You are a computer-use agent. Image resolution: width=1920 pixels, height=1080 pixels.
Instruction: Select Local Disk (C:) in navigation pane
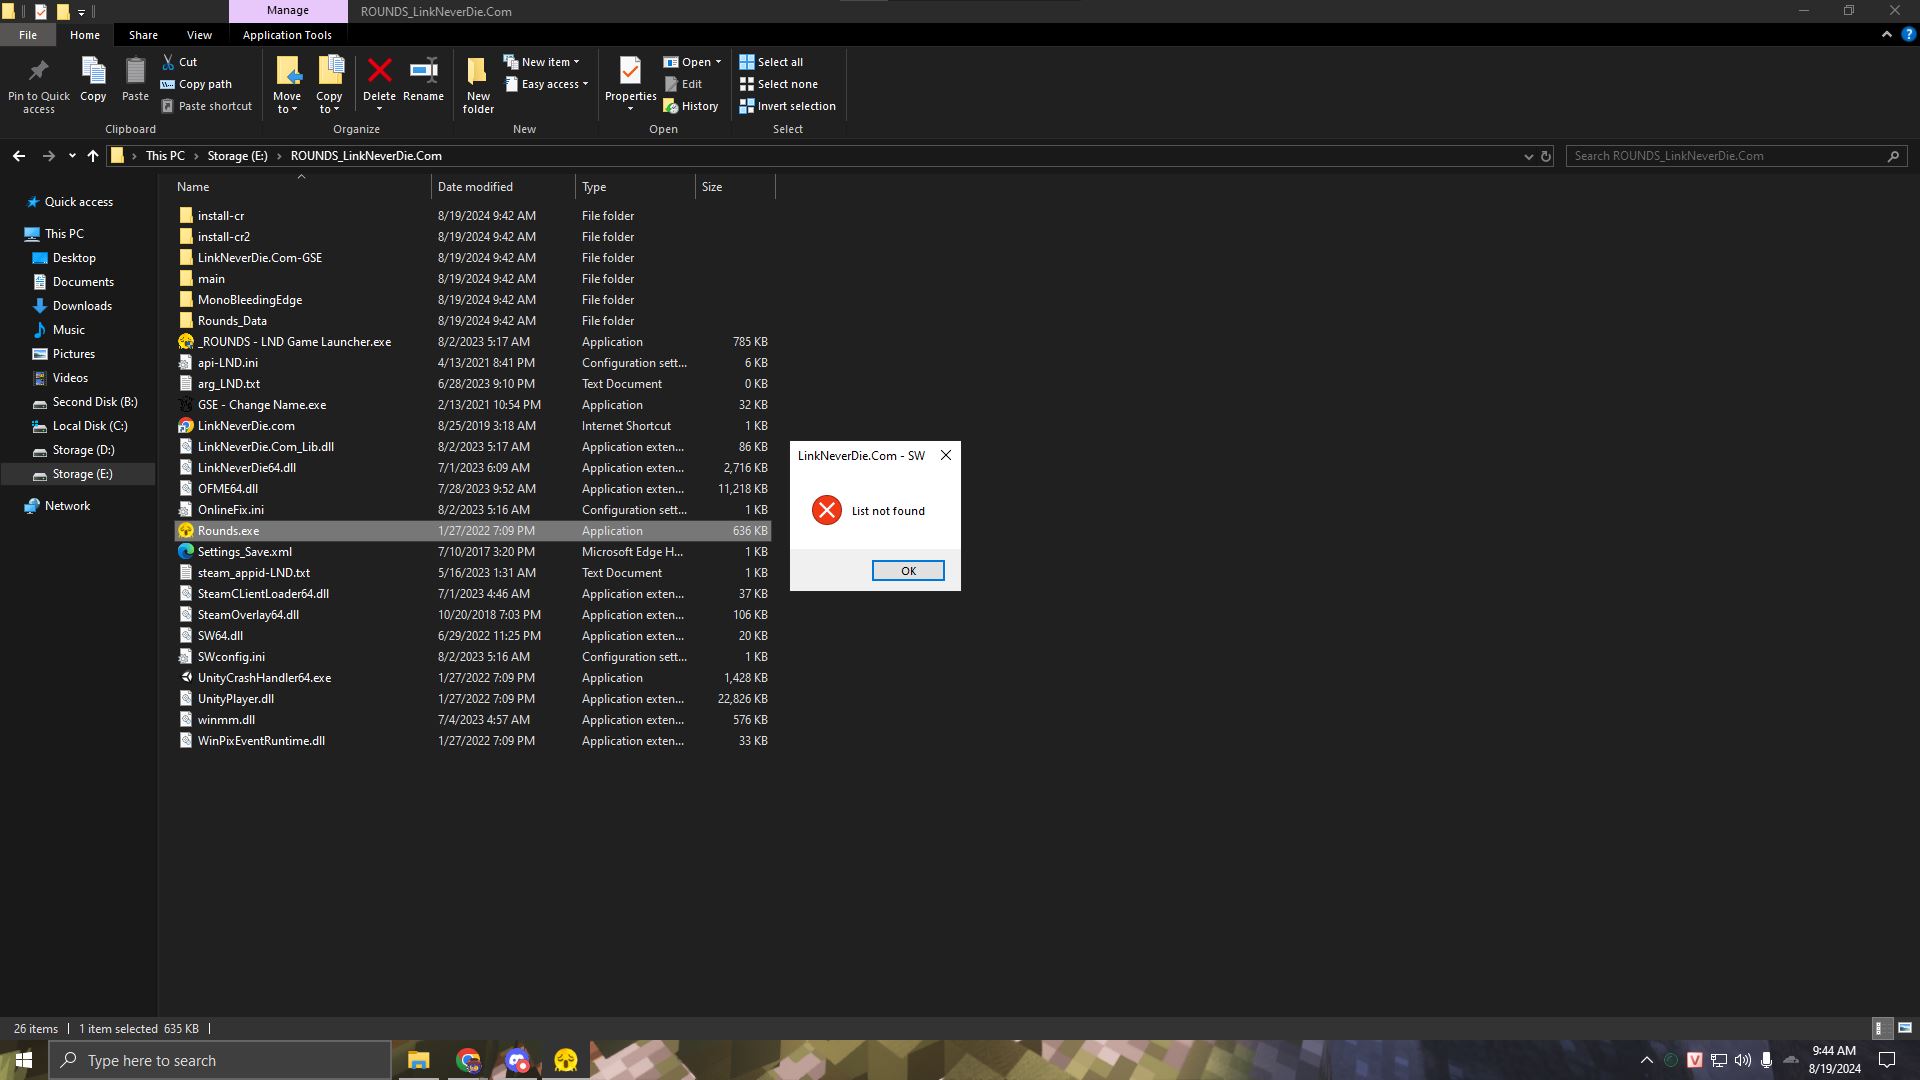pyautogui.click(x=89, y=426)
